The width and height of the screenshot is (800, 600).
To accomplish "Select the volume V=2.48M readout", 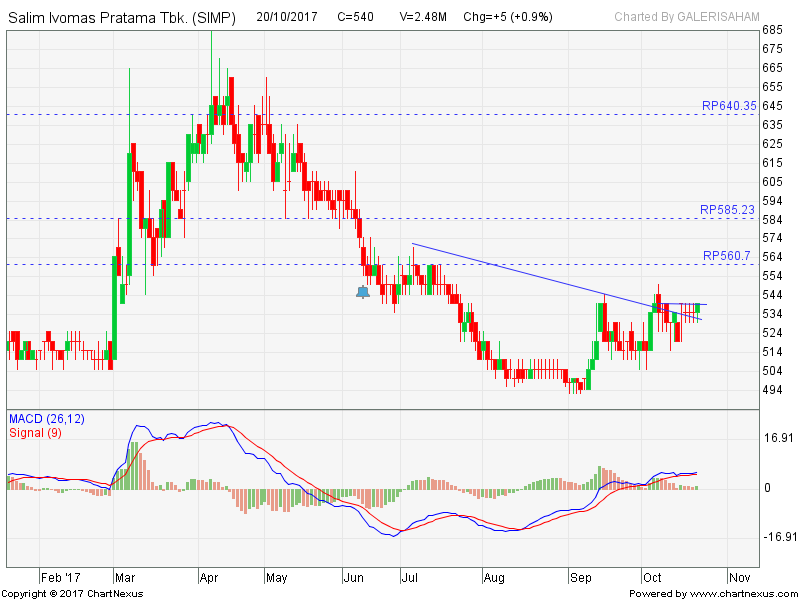I will point(425,17).
